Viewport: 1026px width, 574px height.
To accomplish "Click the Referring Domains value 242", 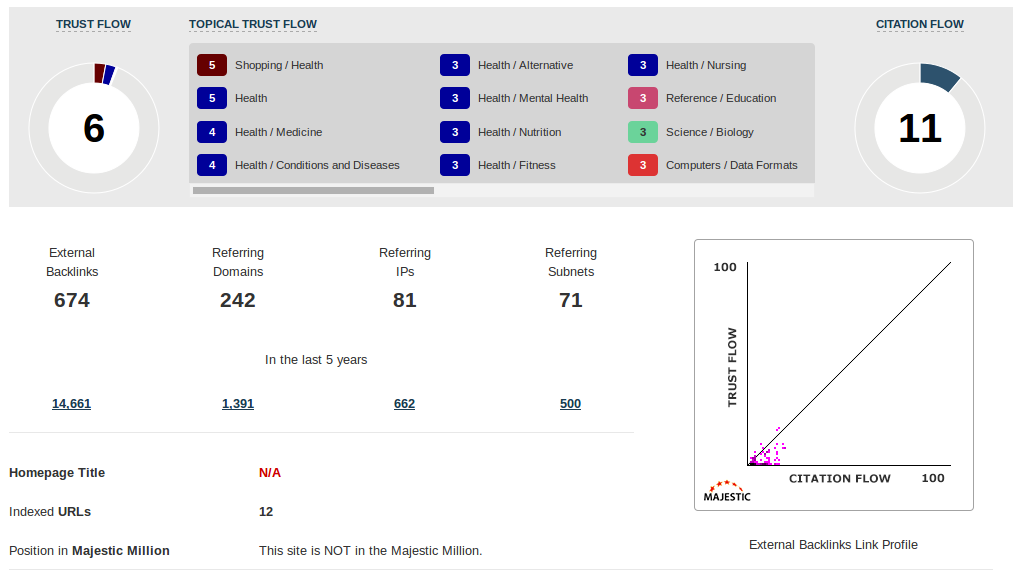I will (238, 300).
